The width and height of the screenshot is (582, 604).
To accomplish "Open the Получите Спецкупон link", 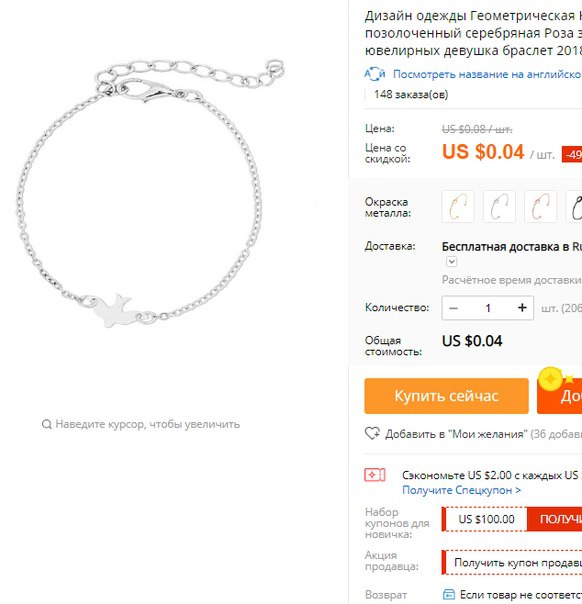I will click(x=461, y=490).
